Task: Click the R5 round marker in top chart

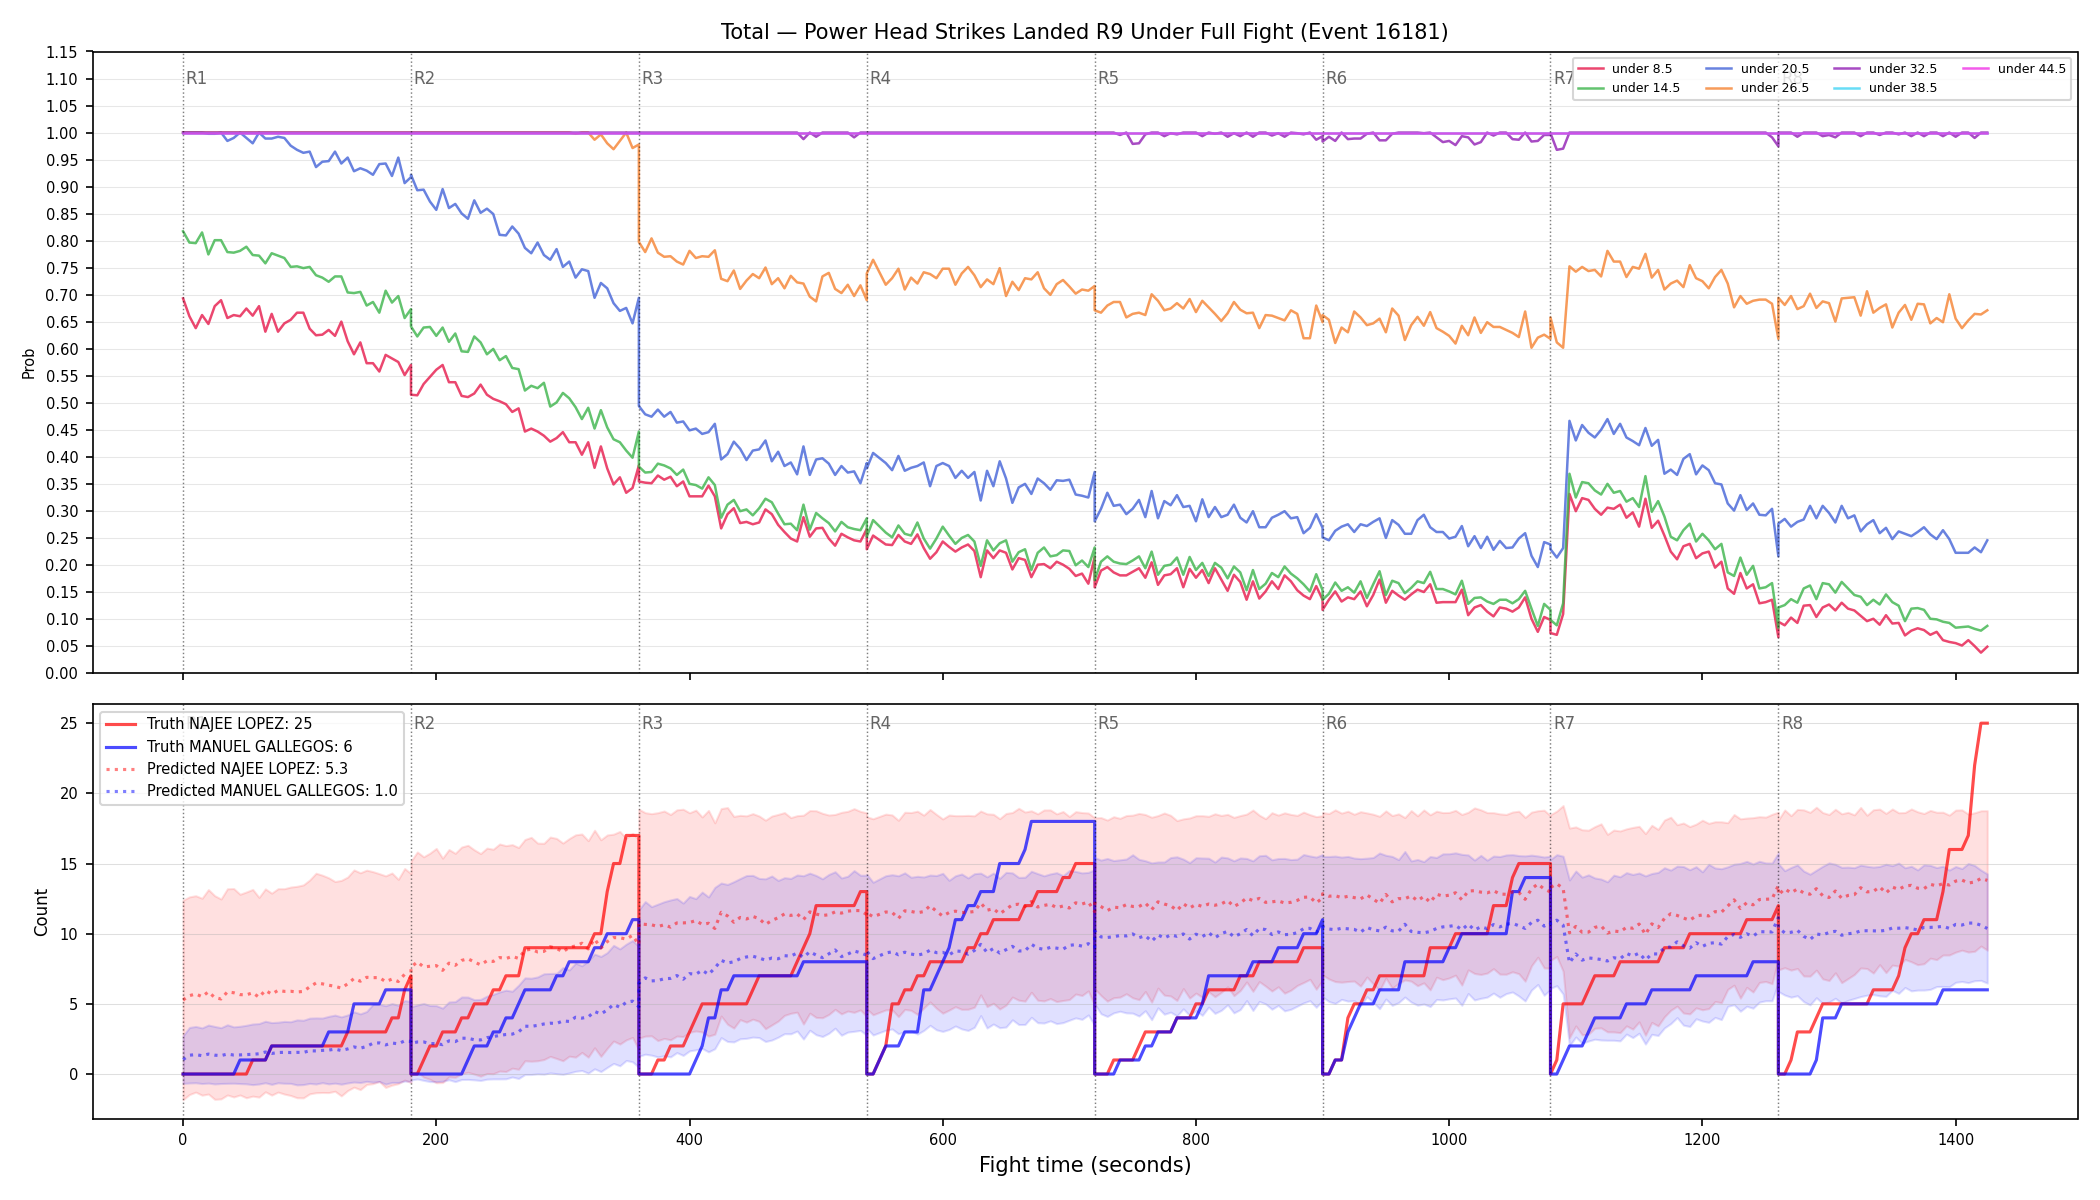Action: pos(1108,78)
